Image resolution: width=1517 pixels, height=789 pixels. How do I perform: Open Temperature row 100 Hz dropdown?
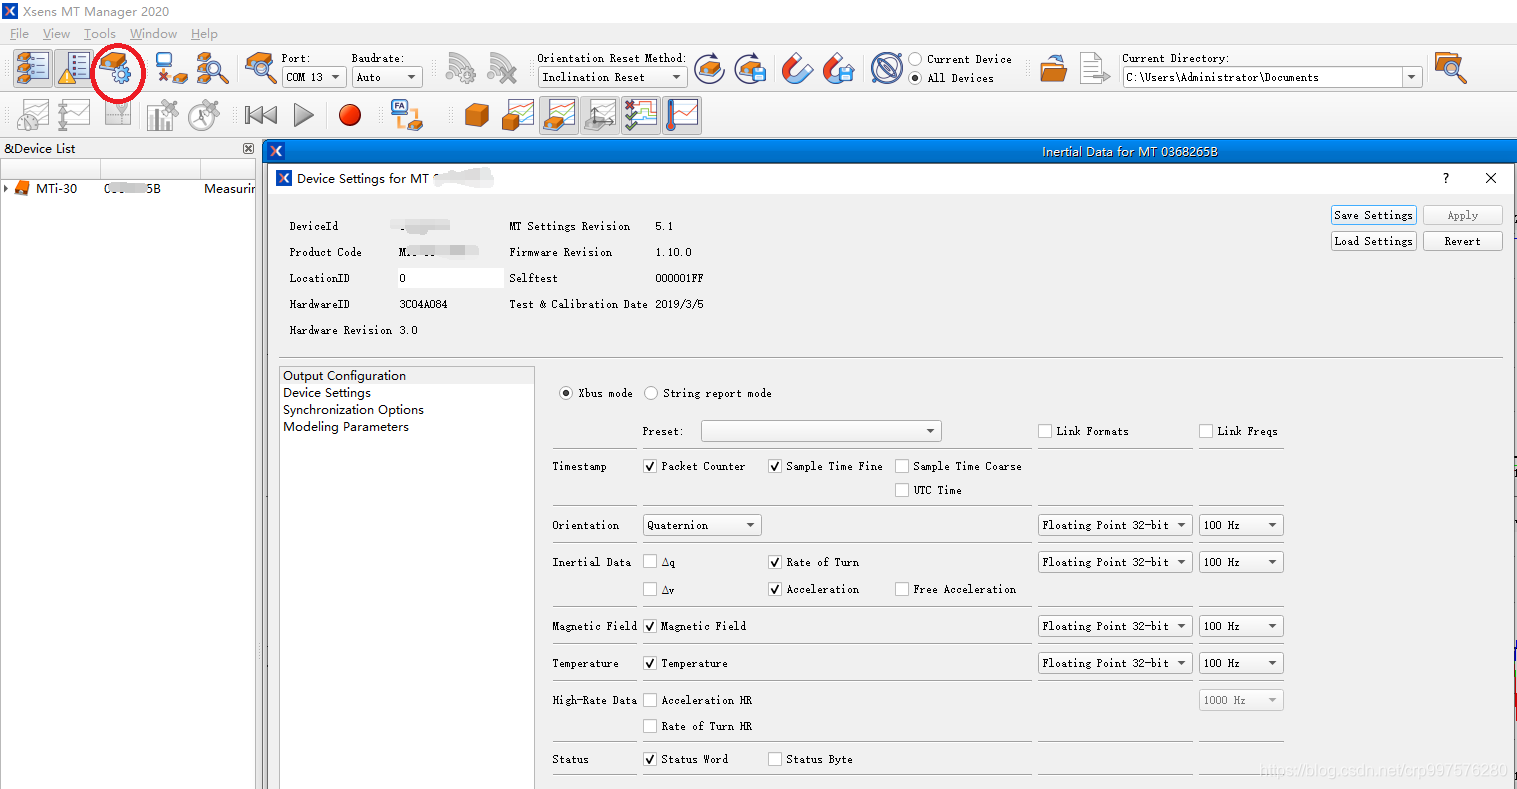coord(1241,663)
